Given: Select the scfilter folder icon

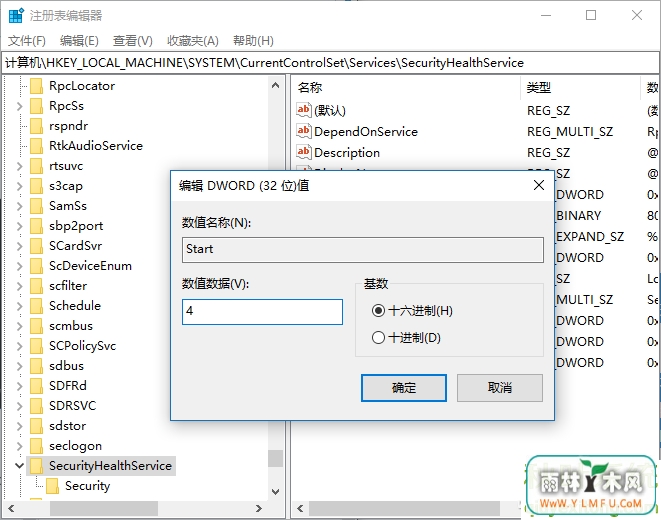Looking at the screenshot, I should click(x=37, y=286).
